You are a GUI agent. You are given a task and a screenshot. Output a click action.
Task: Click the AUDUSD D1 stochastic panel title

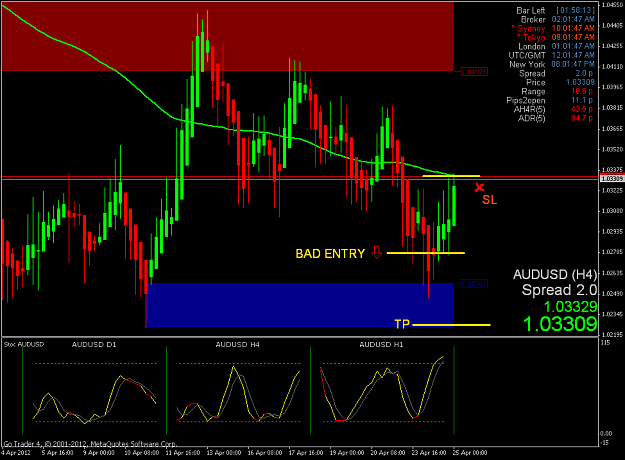(x=94, y=344)
